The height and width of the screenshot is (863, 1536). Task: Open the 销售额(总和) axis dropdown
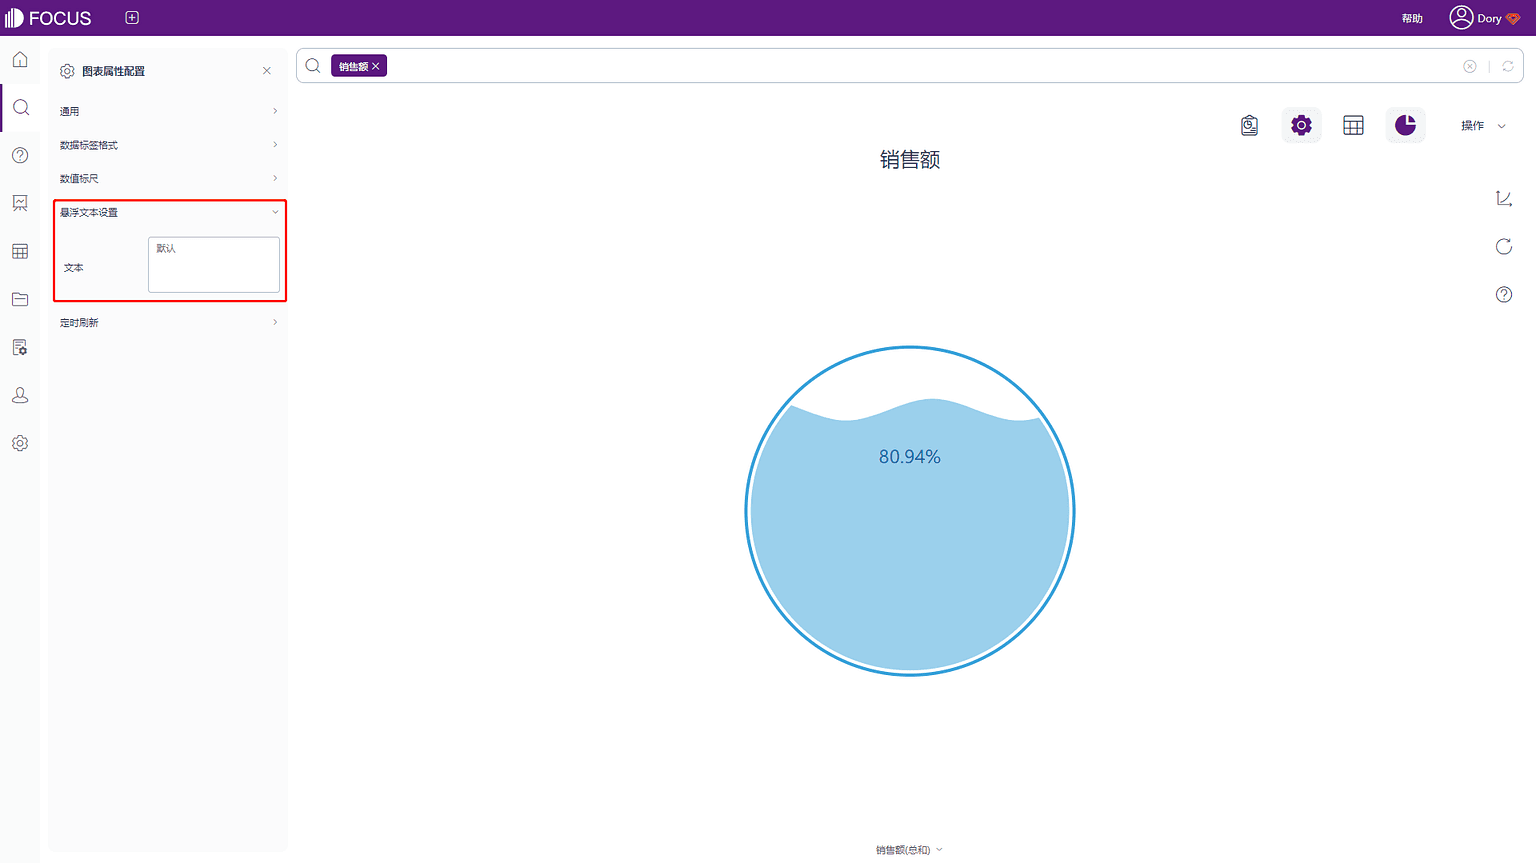(909, 850)
